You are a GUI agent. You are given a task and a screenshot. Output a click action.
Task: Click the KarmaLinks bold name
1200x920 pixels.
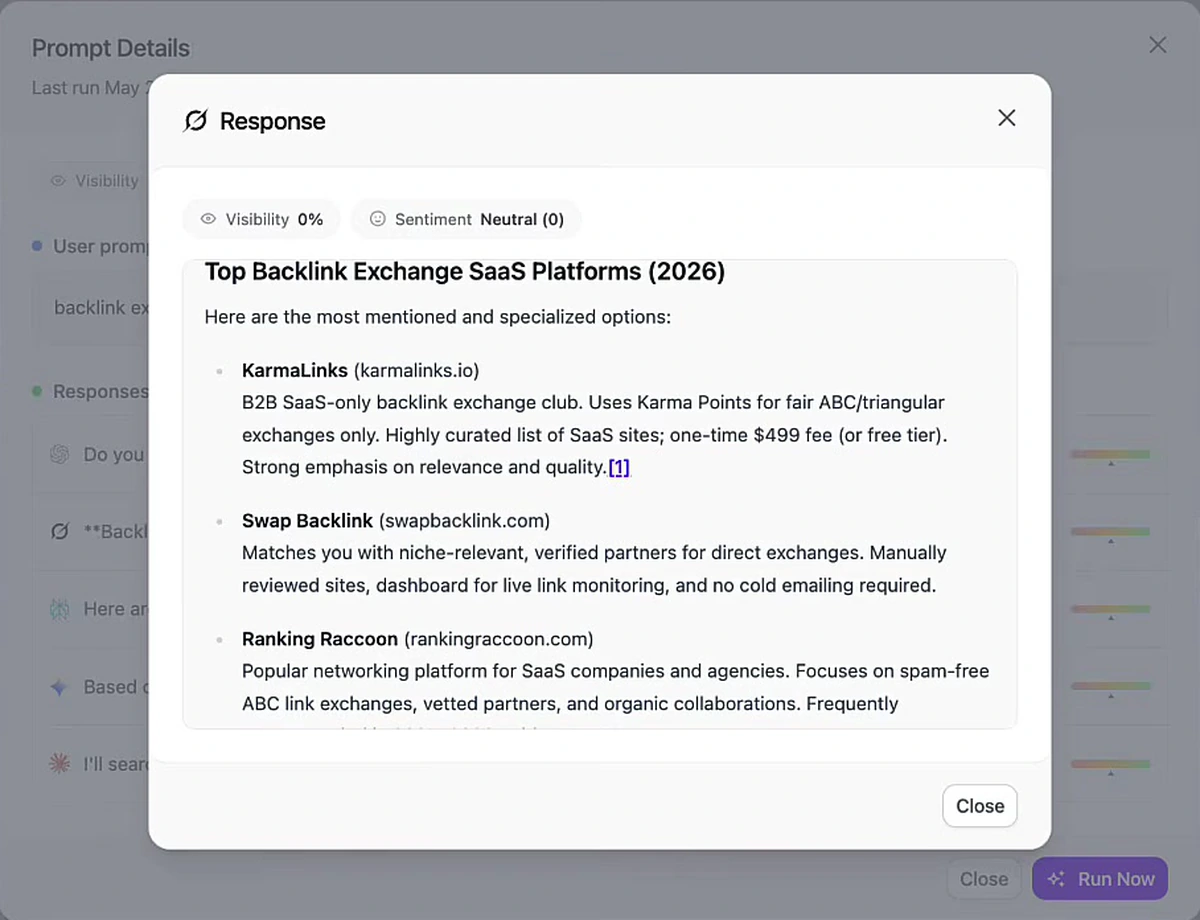point(295,370)
